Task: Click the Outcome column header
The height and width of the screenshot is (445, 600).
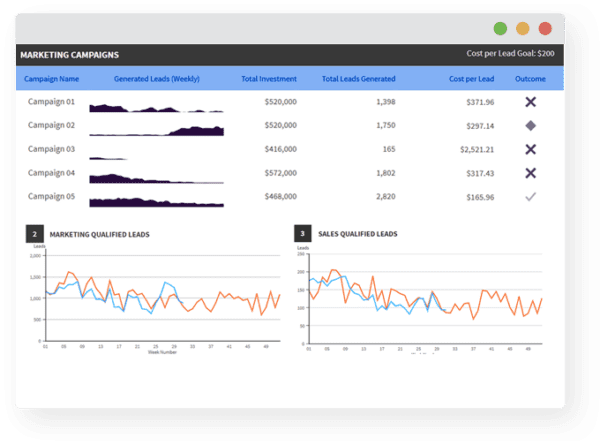Action: coord(530,79)
